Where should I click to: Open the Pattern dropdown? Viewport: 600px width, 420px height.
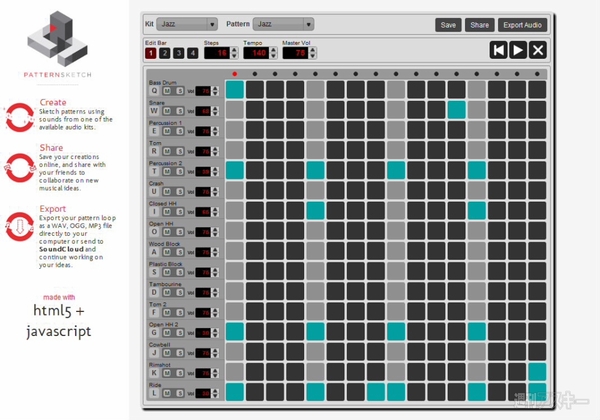tap(282, 23)
